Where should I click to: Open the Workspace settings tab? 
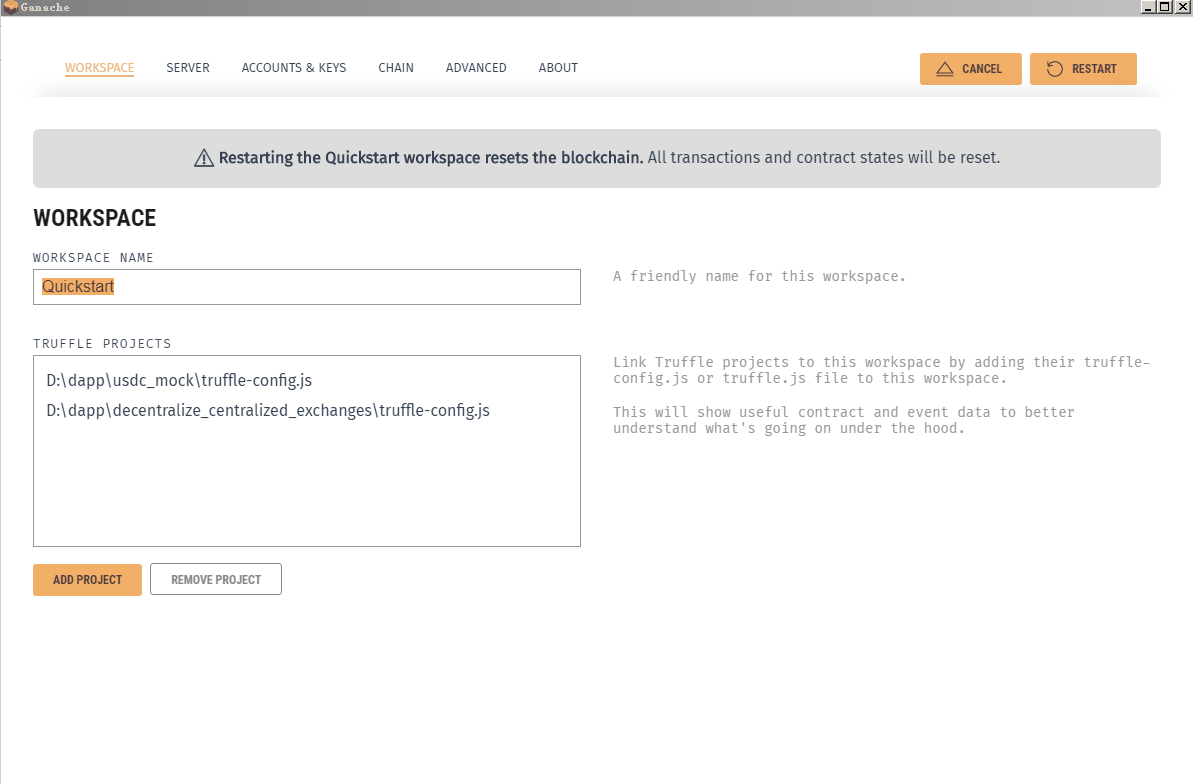(99, 68)
